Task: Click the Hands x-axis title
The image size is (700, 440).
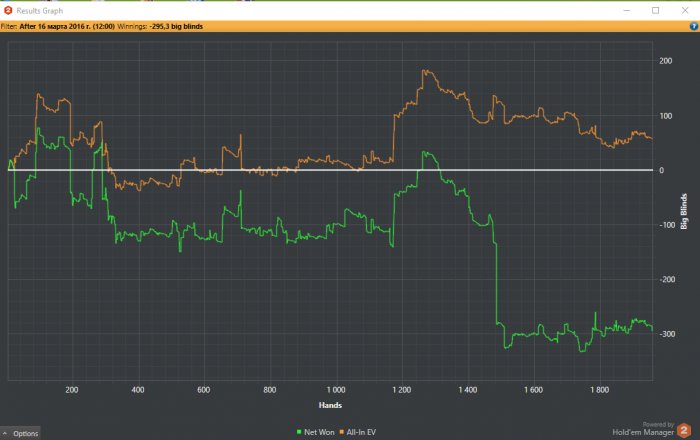Action: tap(330, 405)
